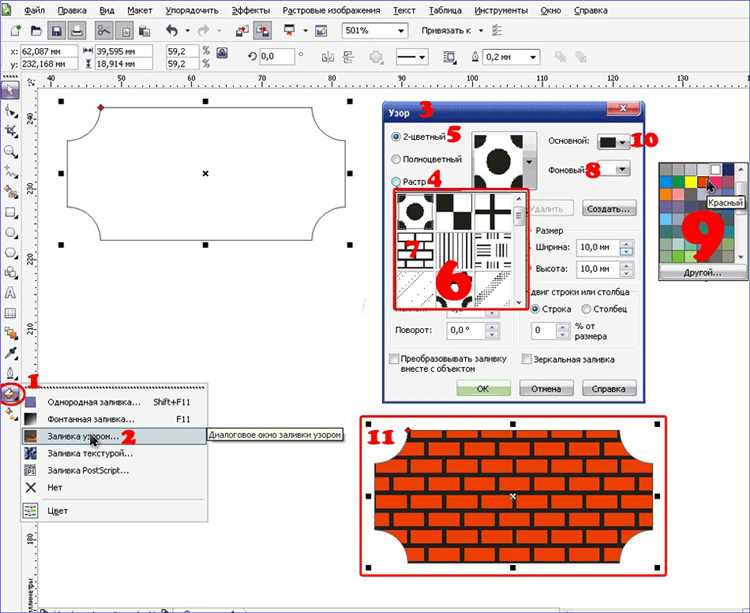750x613 pixels.
Task: Open the "Эффекты" menu
Action: click(x=250, y=10)
